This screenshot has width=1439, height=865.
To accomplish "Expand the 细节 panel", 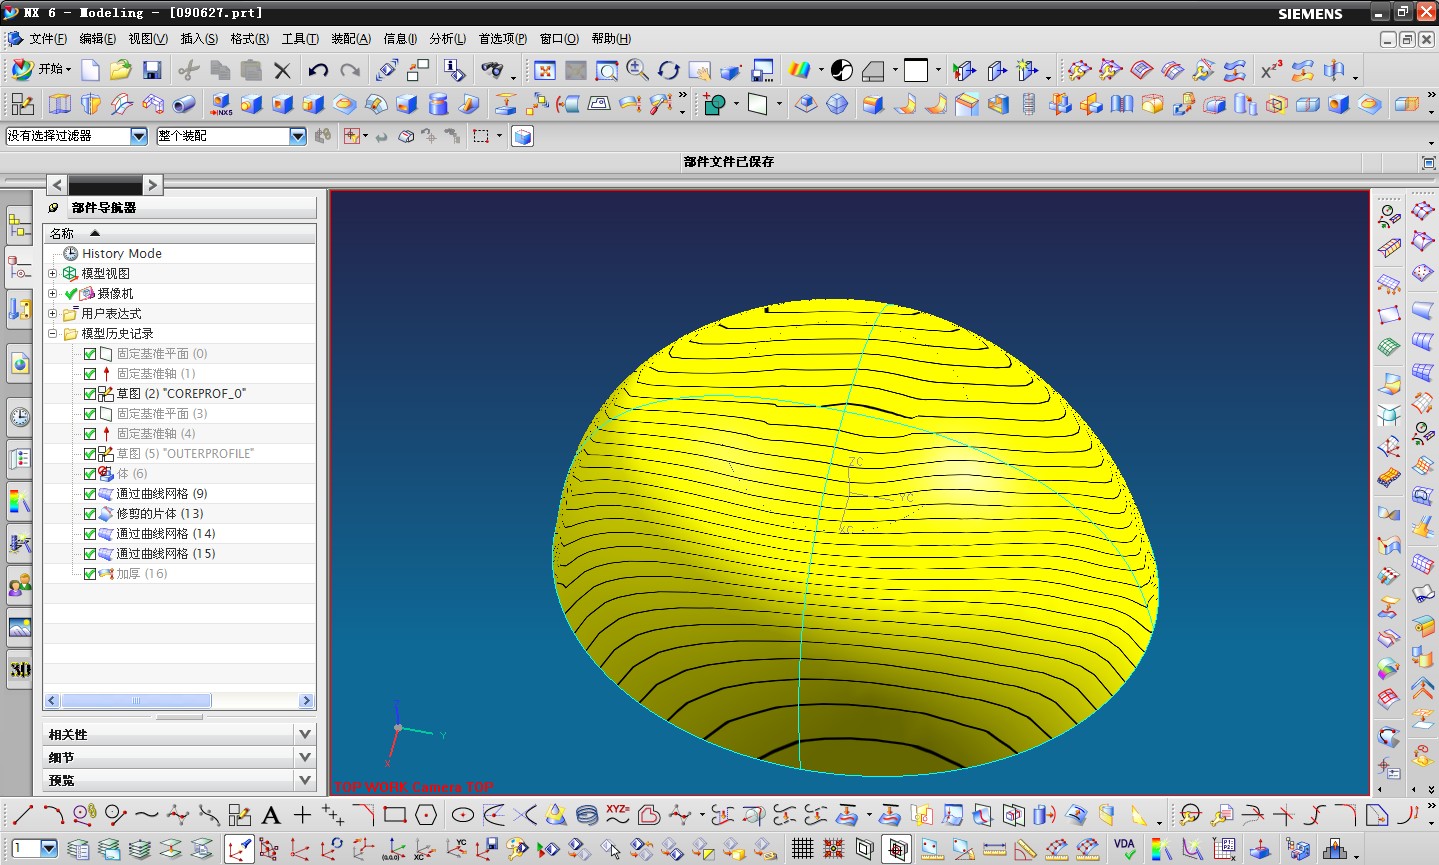I will pos(306,757).
